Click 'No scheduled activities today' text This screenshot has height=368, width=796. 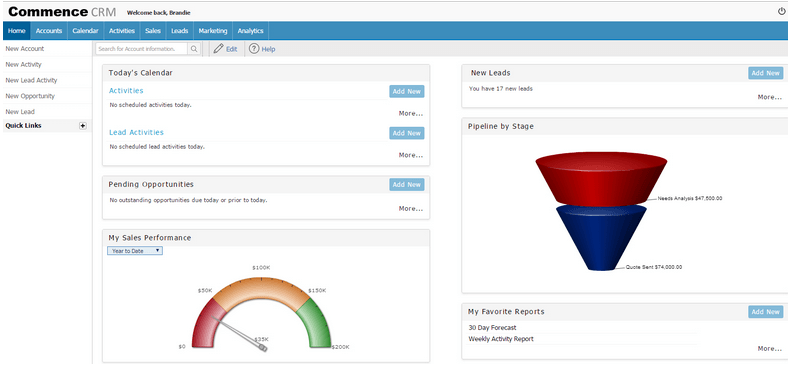click(151, 105)
